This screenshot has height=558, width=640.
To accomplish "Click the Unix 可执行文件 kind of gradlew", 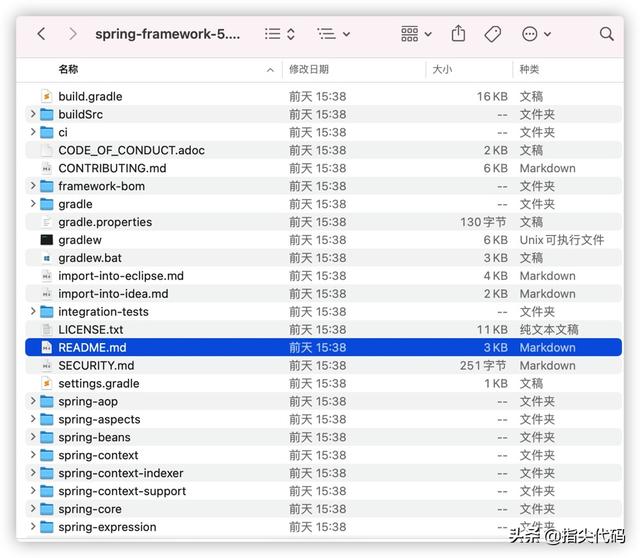I will (x=562, y=240).
